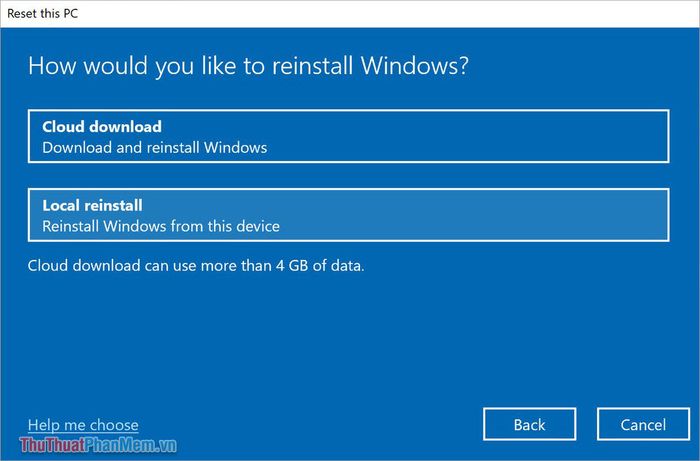The width and height of the screenshot is (700, 461).
Task: Click the red ThuThuat part of the watermark
Action: (52, 445)
